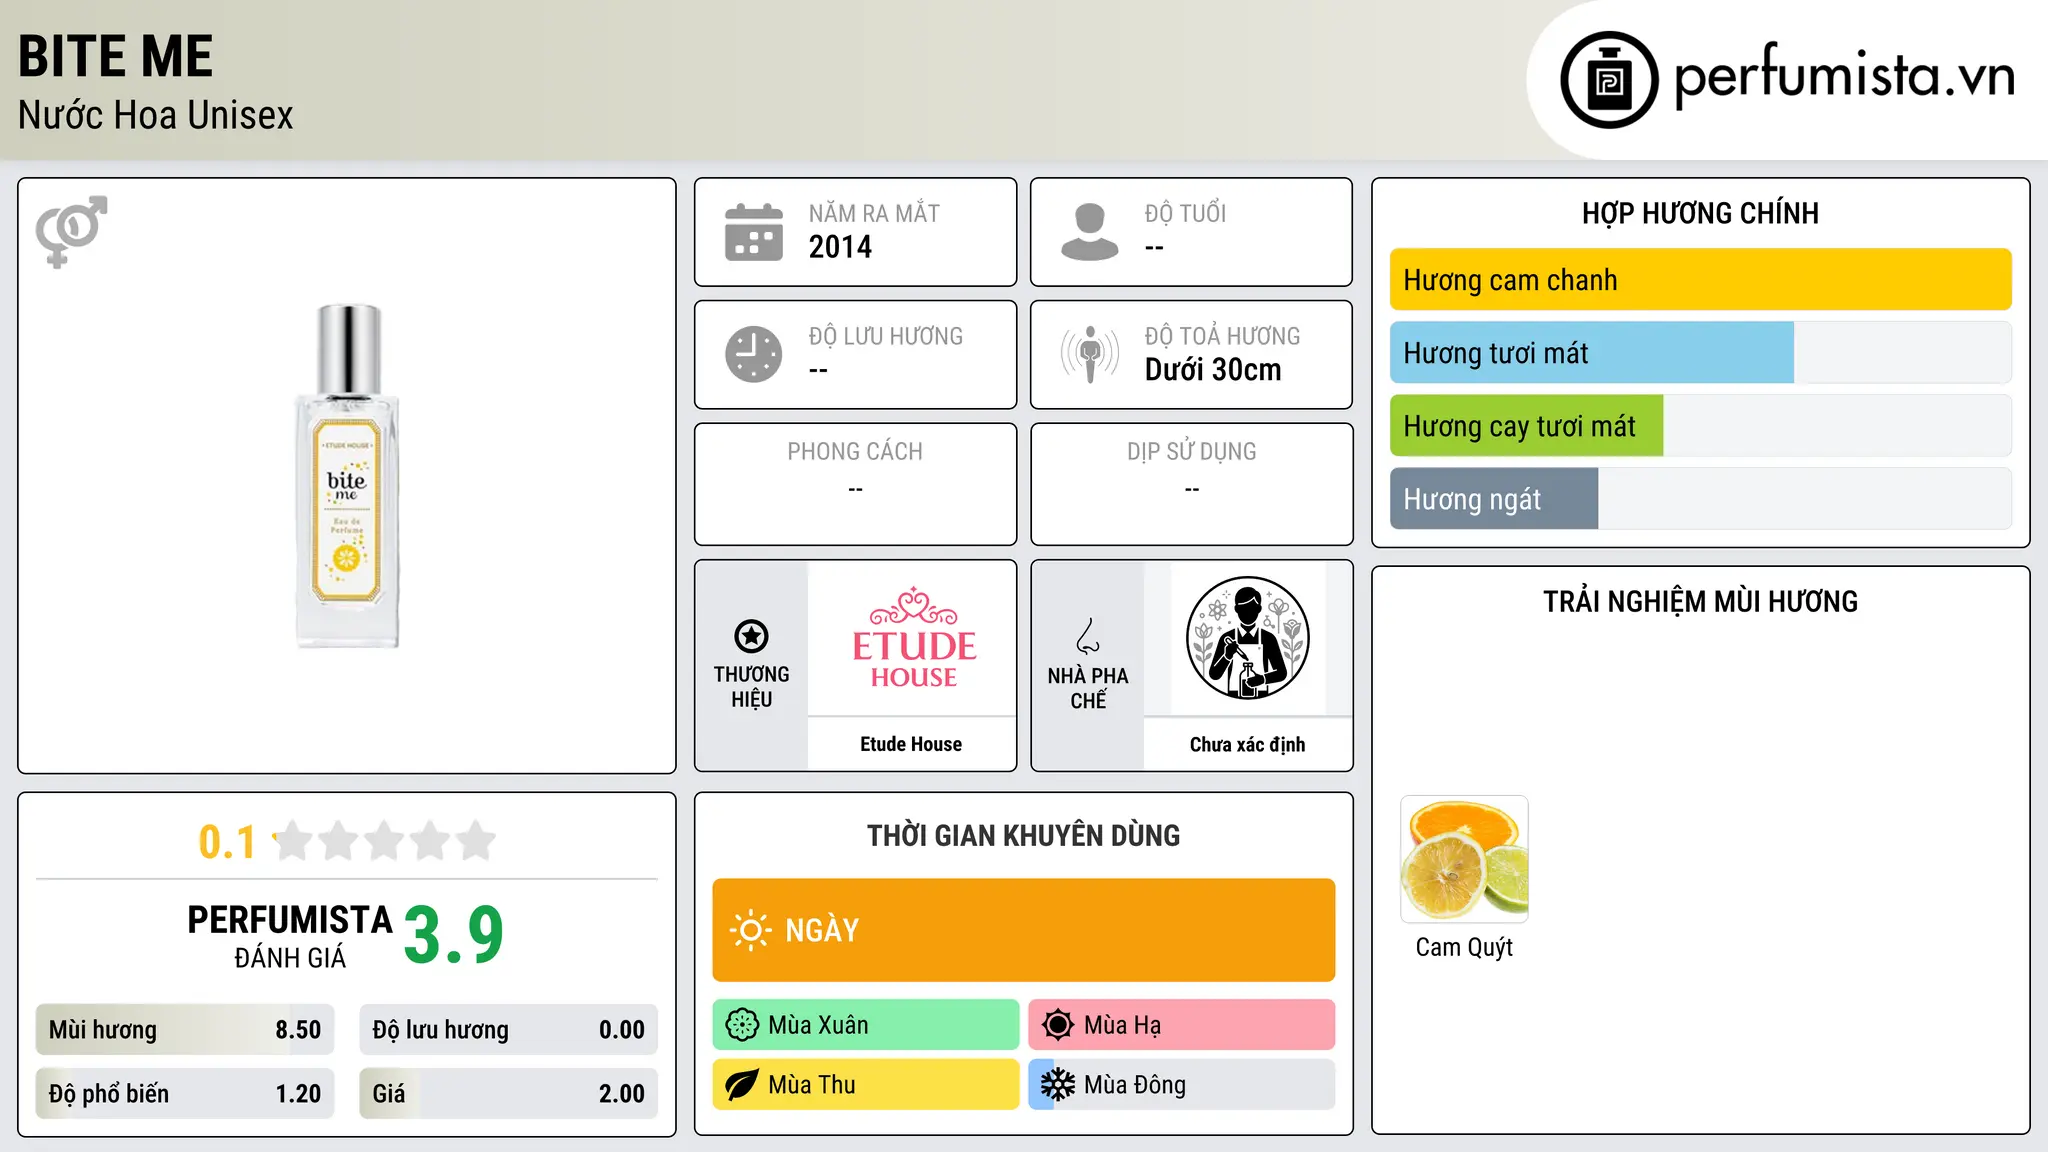Viewport: 2048px width, 1152px height.
Task: Click the Hương cam chanh yellow bar
Action: [1700, 280]
